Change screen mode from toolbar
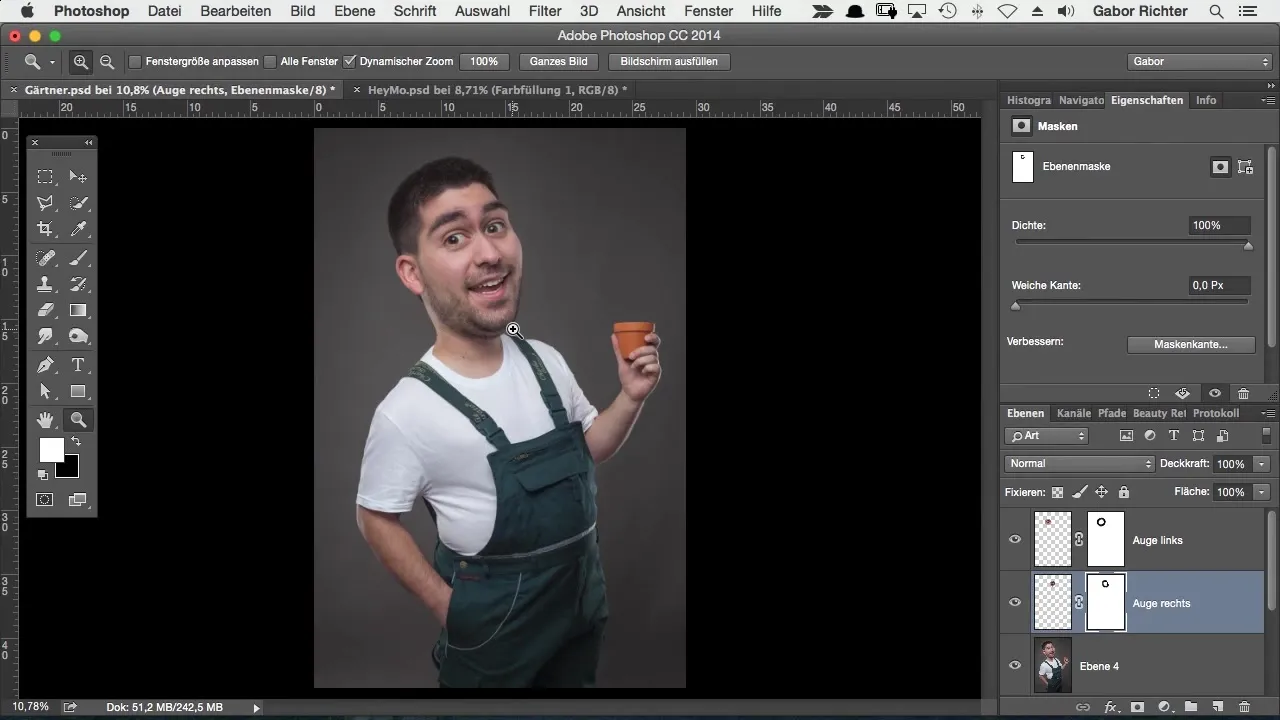This screenshot has width=1280, height=720. 78,500
